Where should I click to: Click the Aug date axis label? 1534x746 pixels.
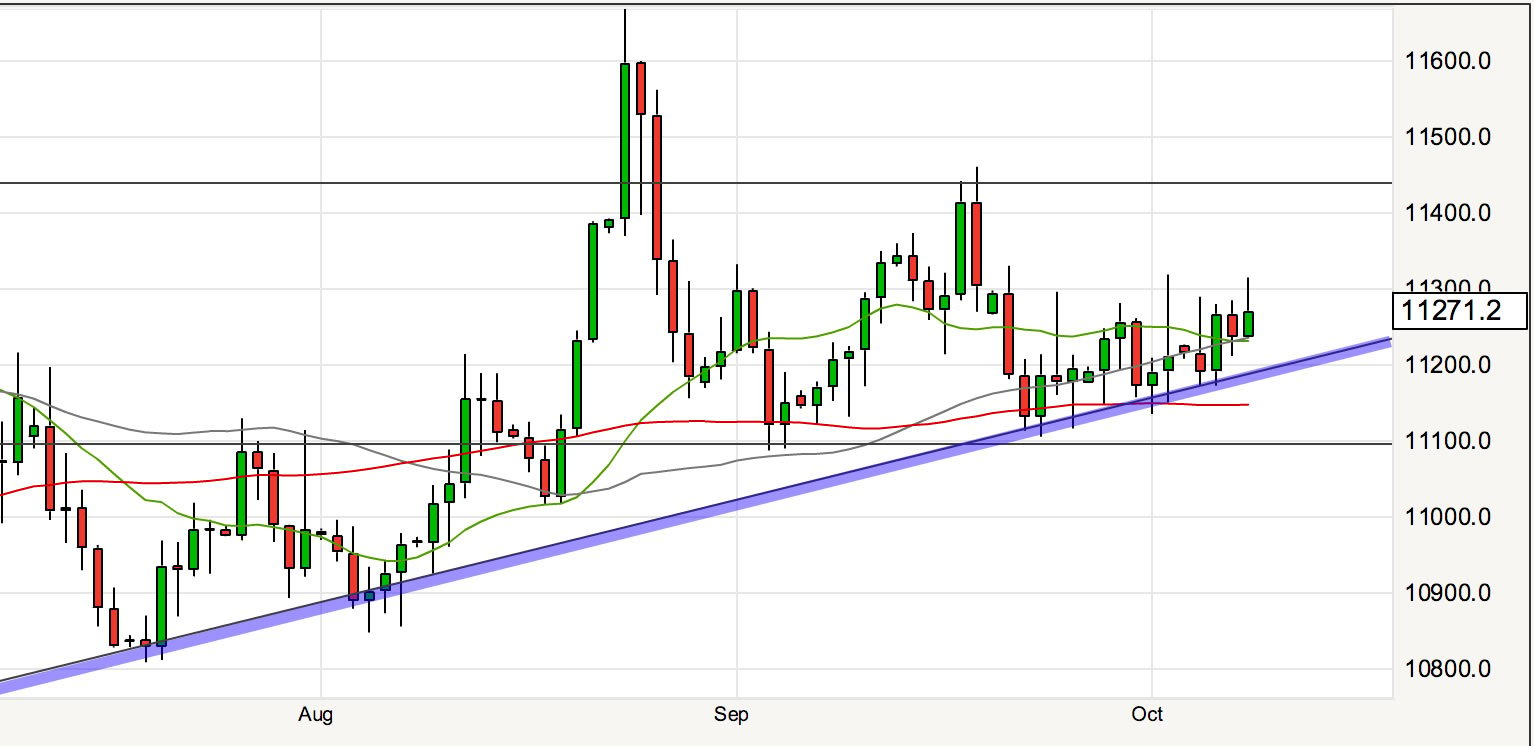315,715
